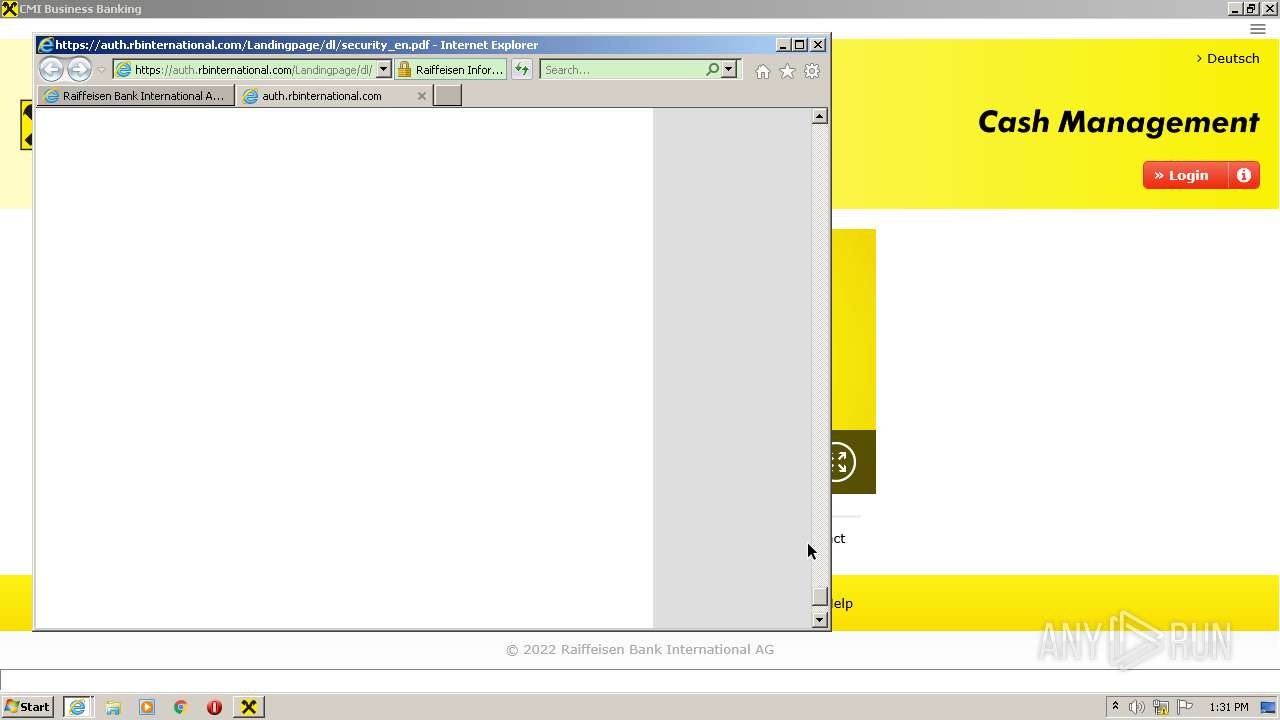
Task: Close the auth.rbinternational.com tab
Action: 421,96
